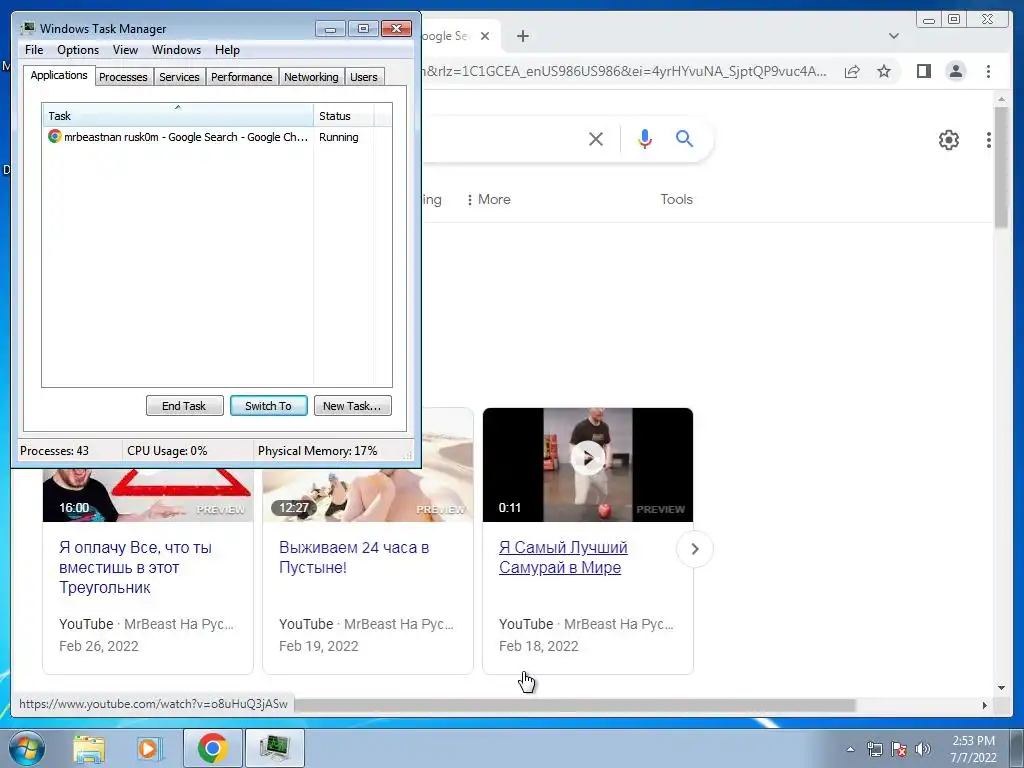Switch to the Services tab
This screenshot has height=768, width=1024.
pos(179,77)
